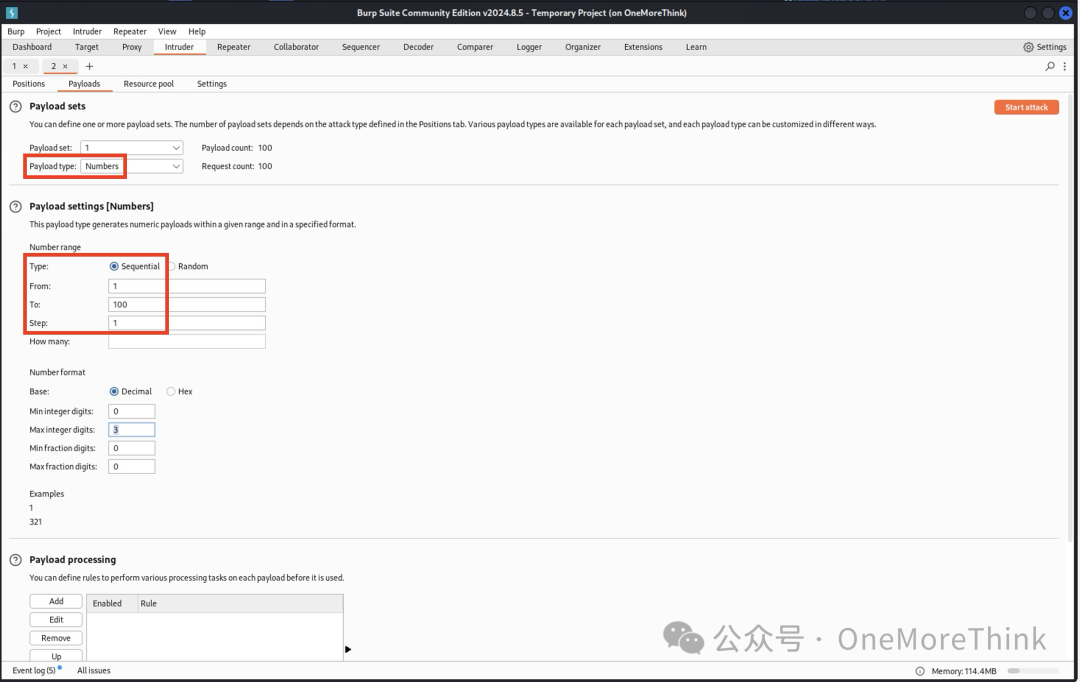Switch to the Proxy tab
The width and height of the screenshot is (1080, 682).
132,47
